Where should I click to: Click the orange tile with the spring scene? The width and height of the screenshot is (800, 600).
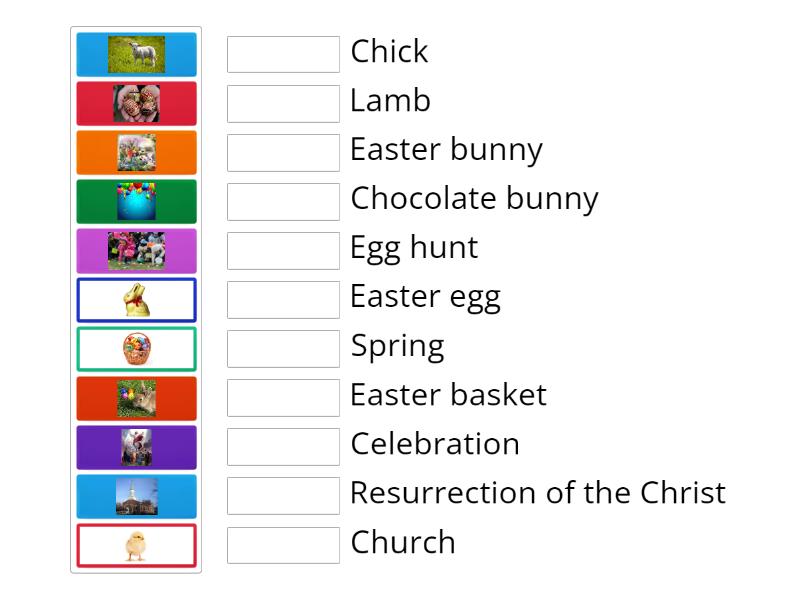[x=137, y=152]
